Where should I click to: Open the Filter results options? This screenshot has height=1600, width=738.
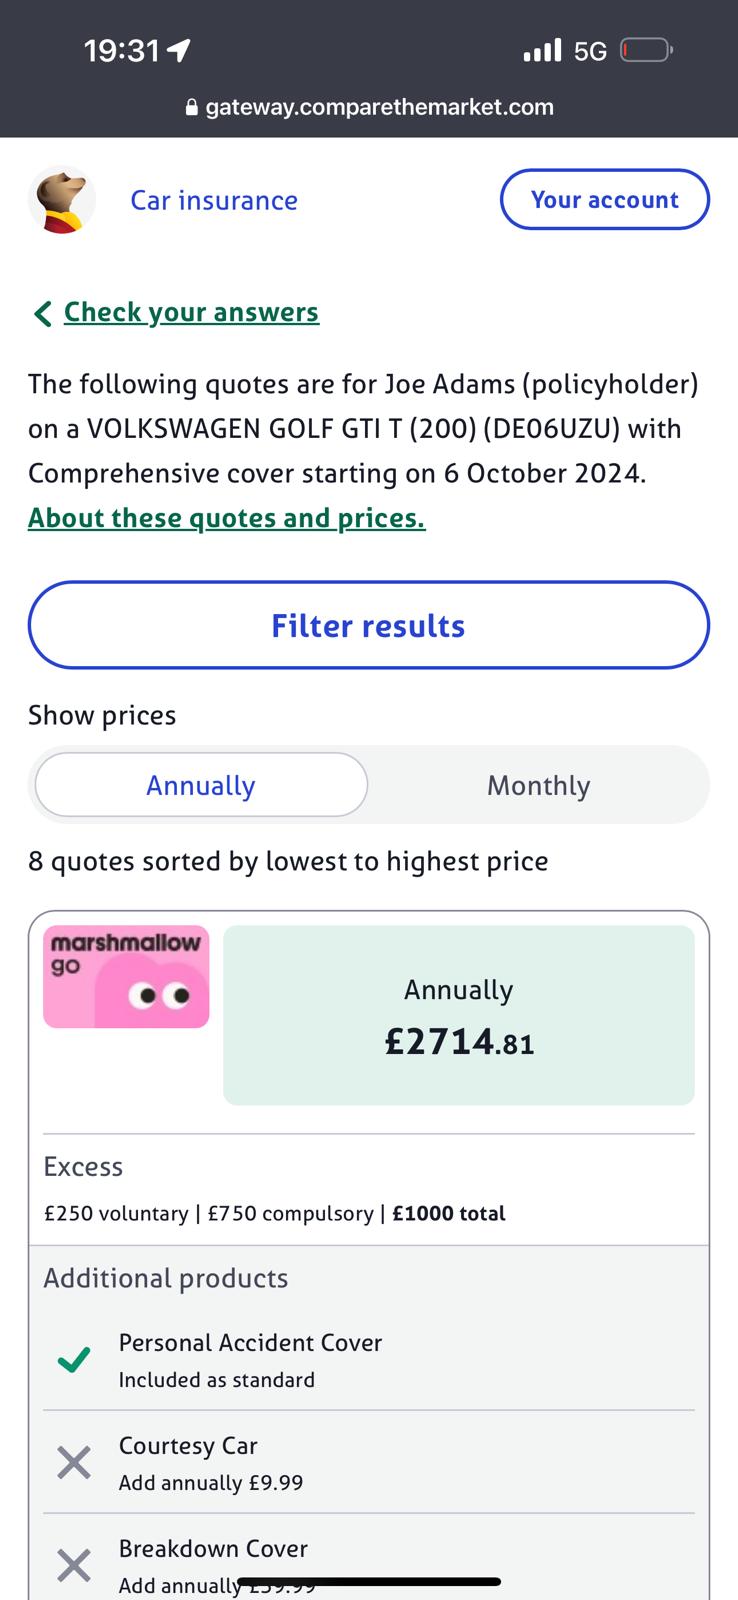[x=369, y=625]
